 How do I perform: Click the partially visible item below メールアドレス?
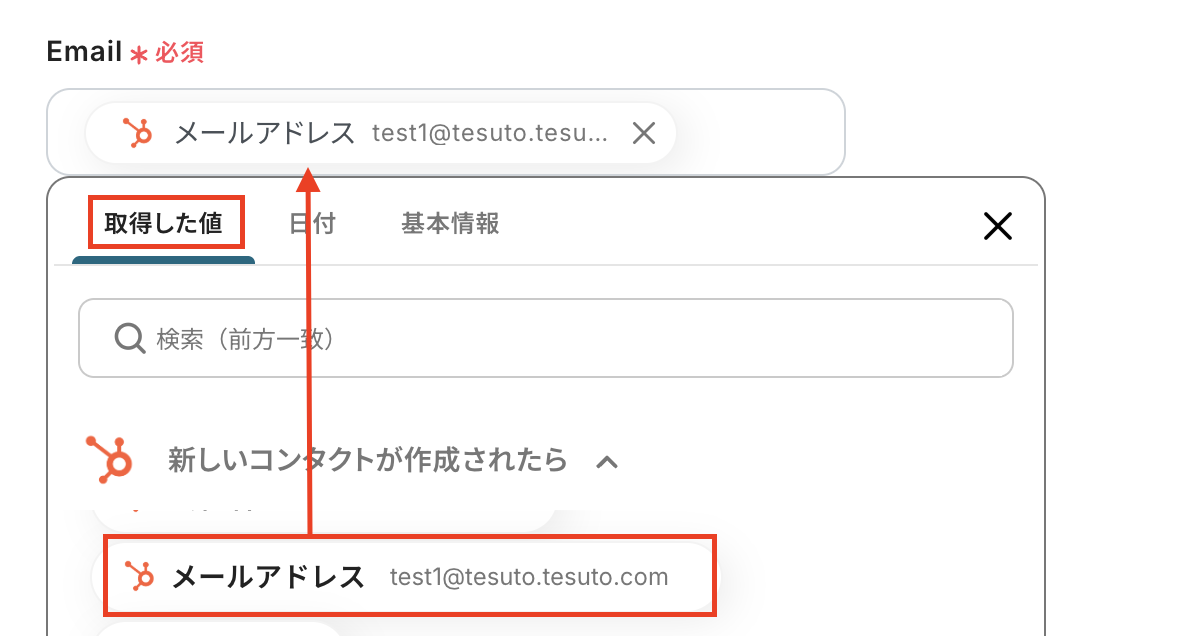(220, 628)
